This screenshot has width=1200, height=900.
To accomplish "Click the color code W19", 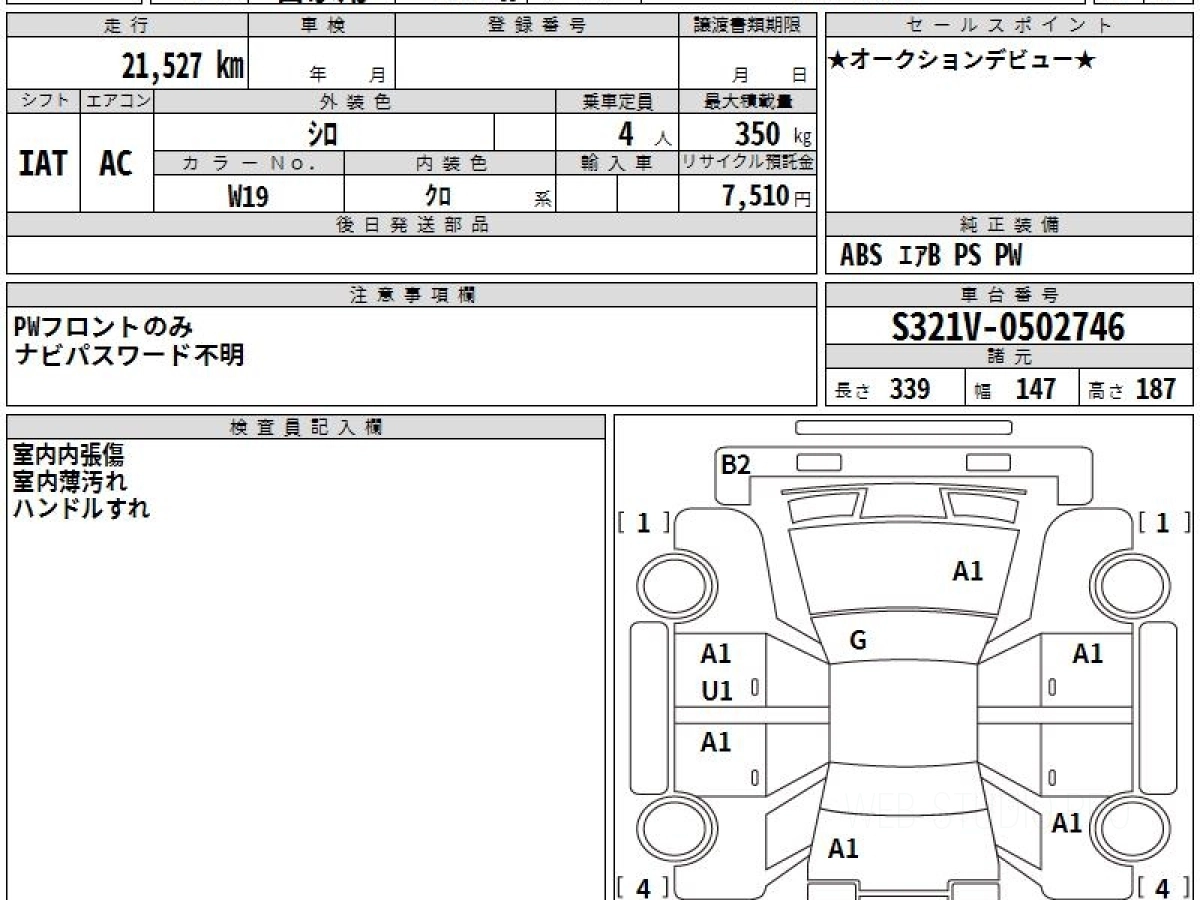I will click(248, 196).
